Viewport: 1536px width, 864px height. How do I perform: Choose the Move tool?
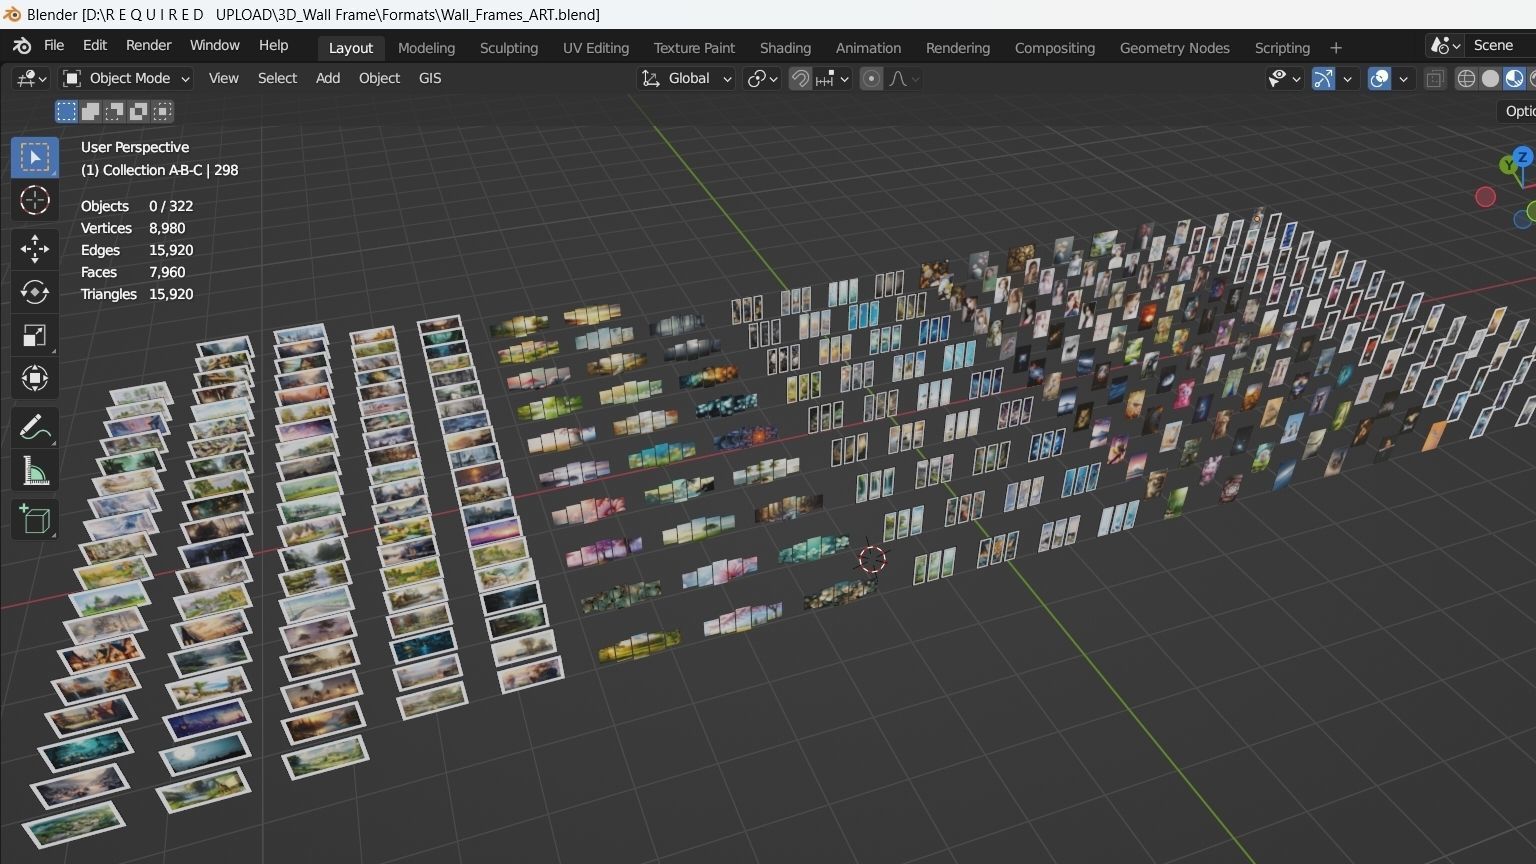[x=35, y=248]
